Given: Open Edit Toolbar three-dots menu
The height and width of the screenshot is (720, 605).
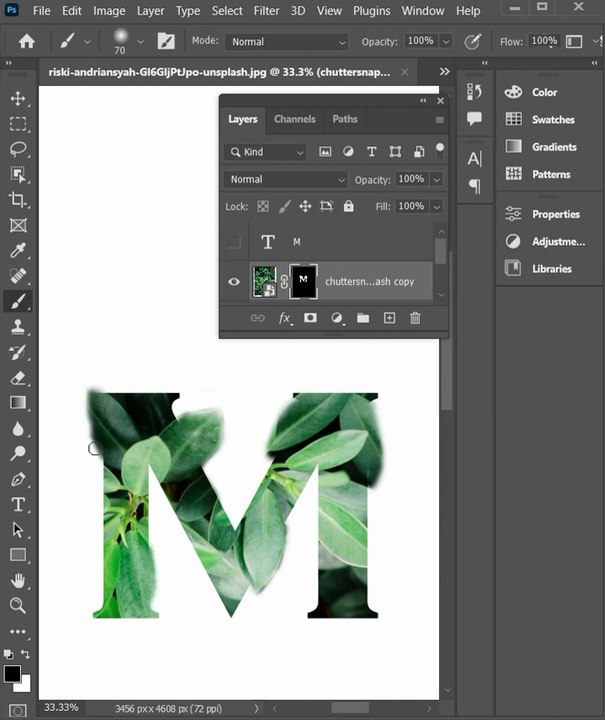Looking at the screenshot, I should (x=18, y=632).
